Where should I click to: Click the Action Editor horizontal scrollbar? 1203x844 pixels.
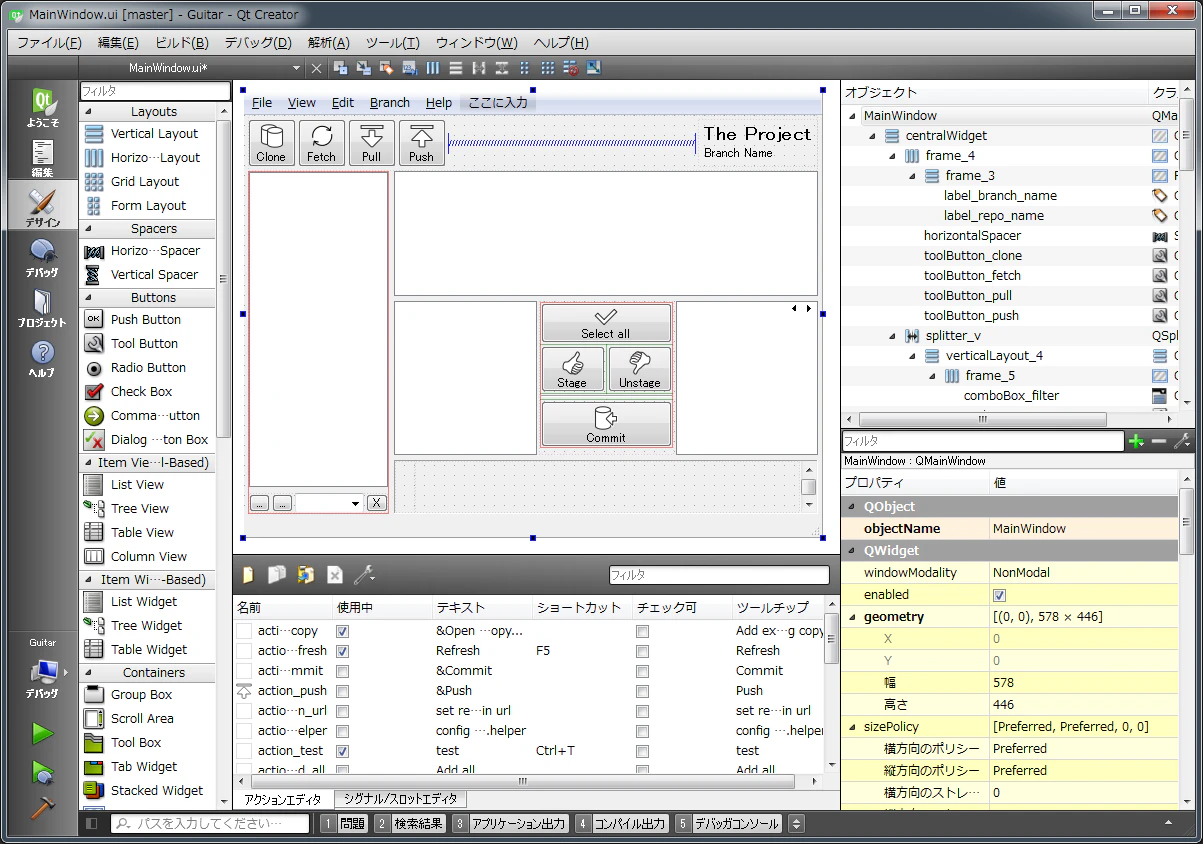tap(522, 781)
